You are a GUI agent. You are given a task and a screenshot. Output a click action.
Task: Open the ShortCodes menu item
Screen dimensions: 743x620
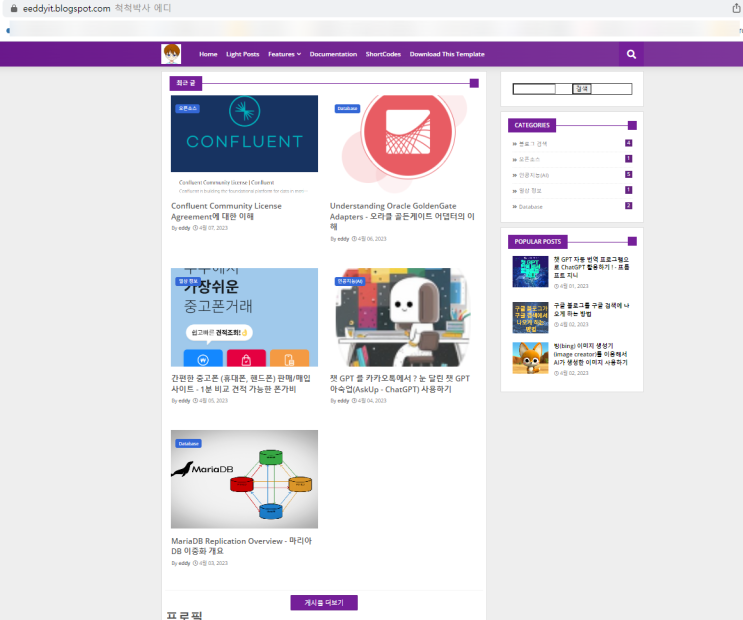(383, 55)
